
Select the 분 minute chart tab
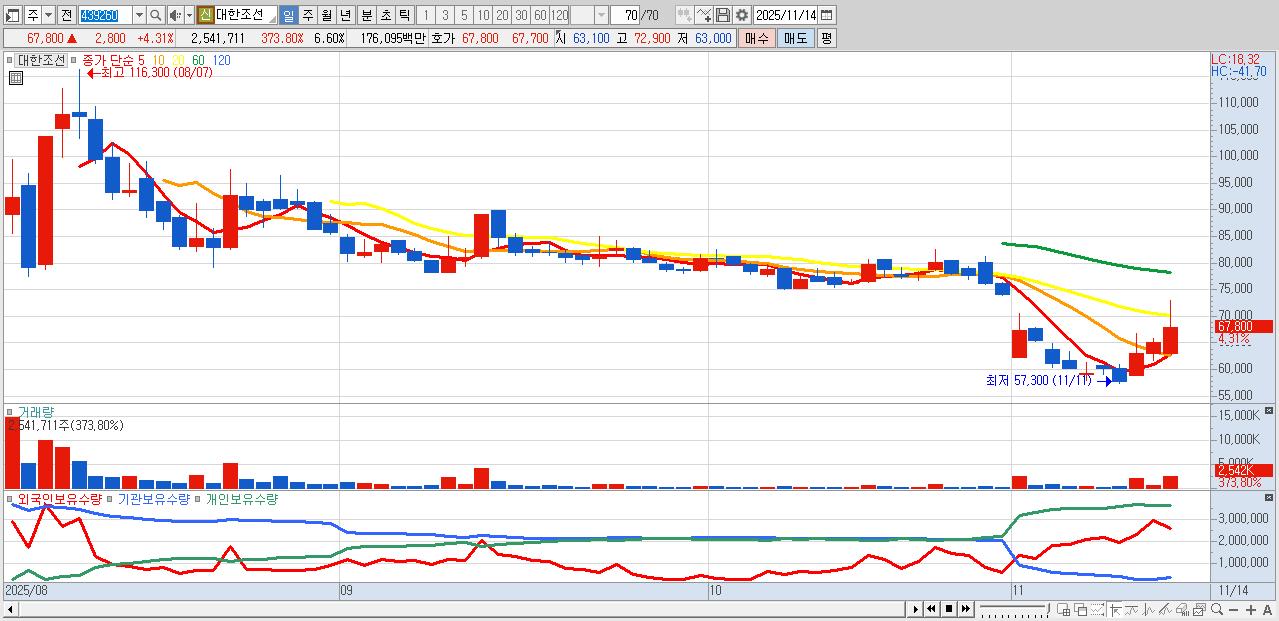(x=366, y=15)
